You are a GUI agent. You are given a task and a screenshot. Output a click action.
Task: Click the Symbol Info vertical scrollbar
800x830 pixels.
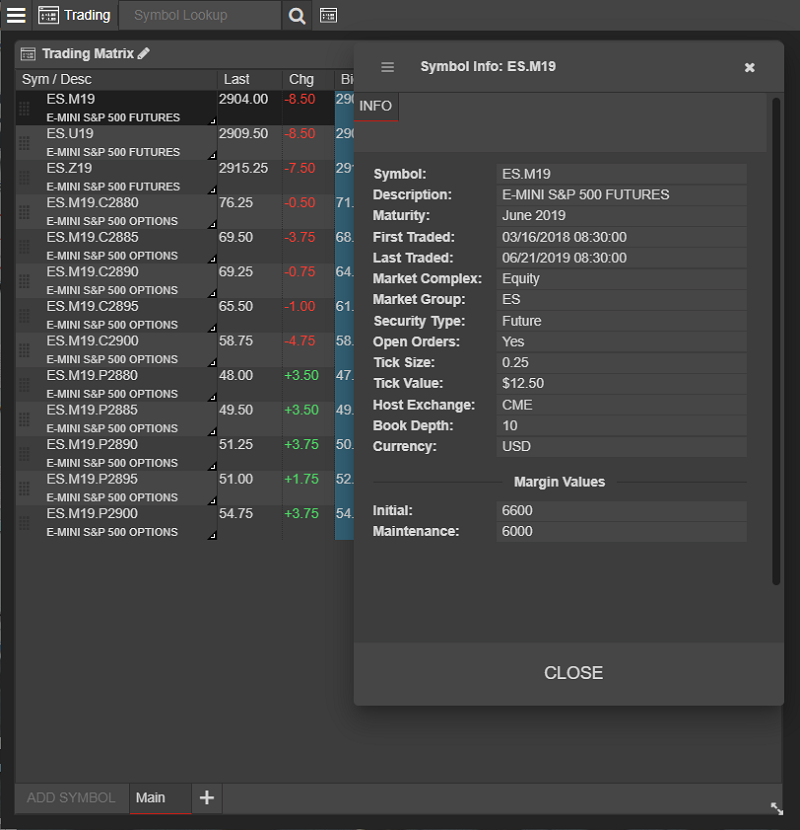tap(776, 341)
